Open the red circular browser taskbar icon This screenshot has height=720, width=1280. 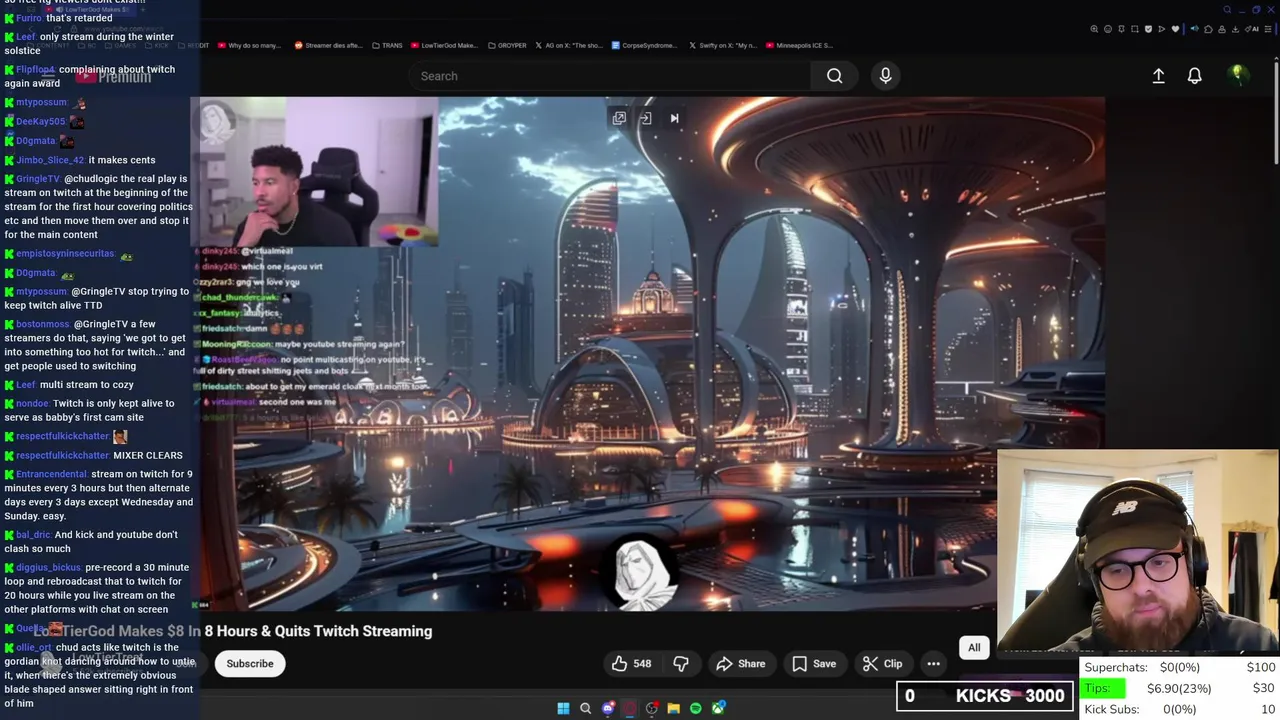pos(630,708)
